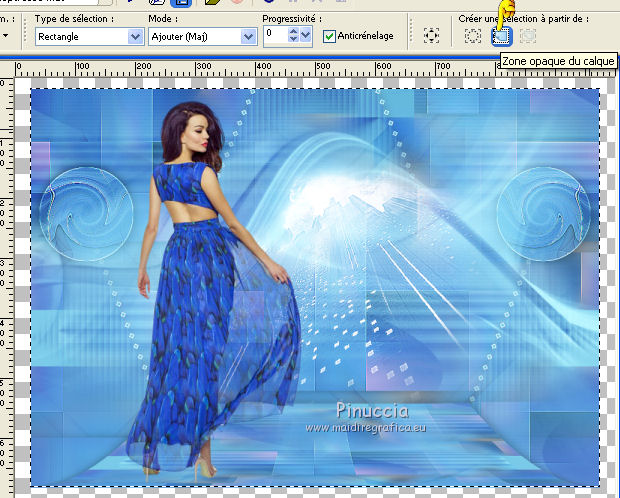Image resolution: width=620 pixels, height=498 pixels.
Task: Click the custom selection icon
Action: [431, 36]
